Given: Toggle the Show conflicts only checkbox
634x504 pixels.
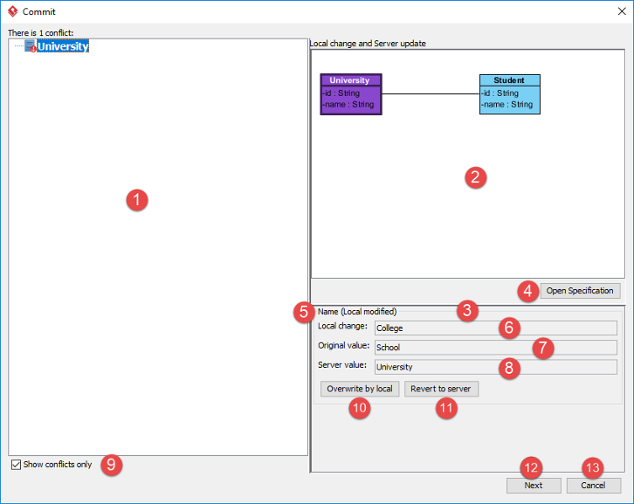Looking at the screenshot, I should click(16, 464).
